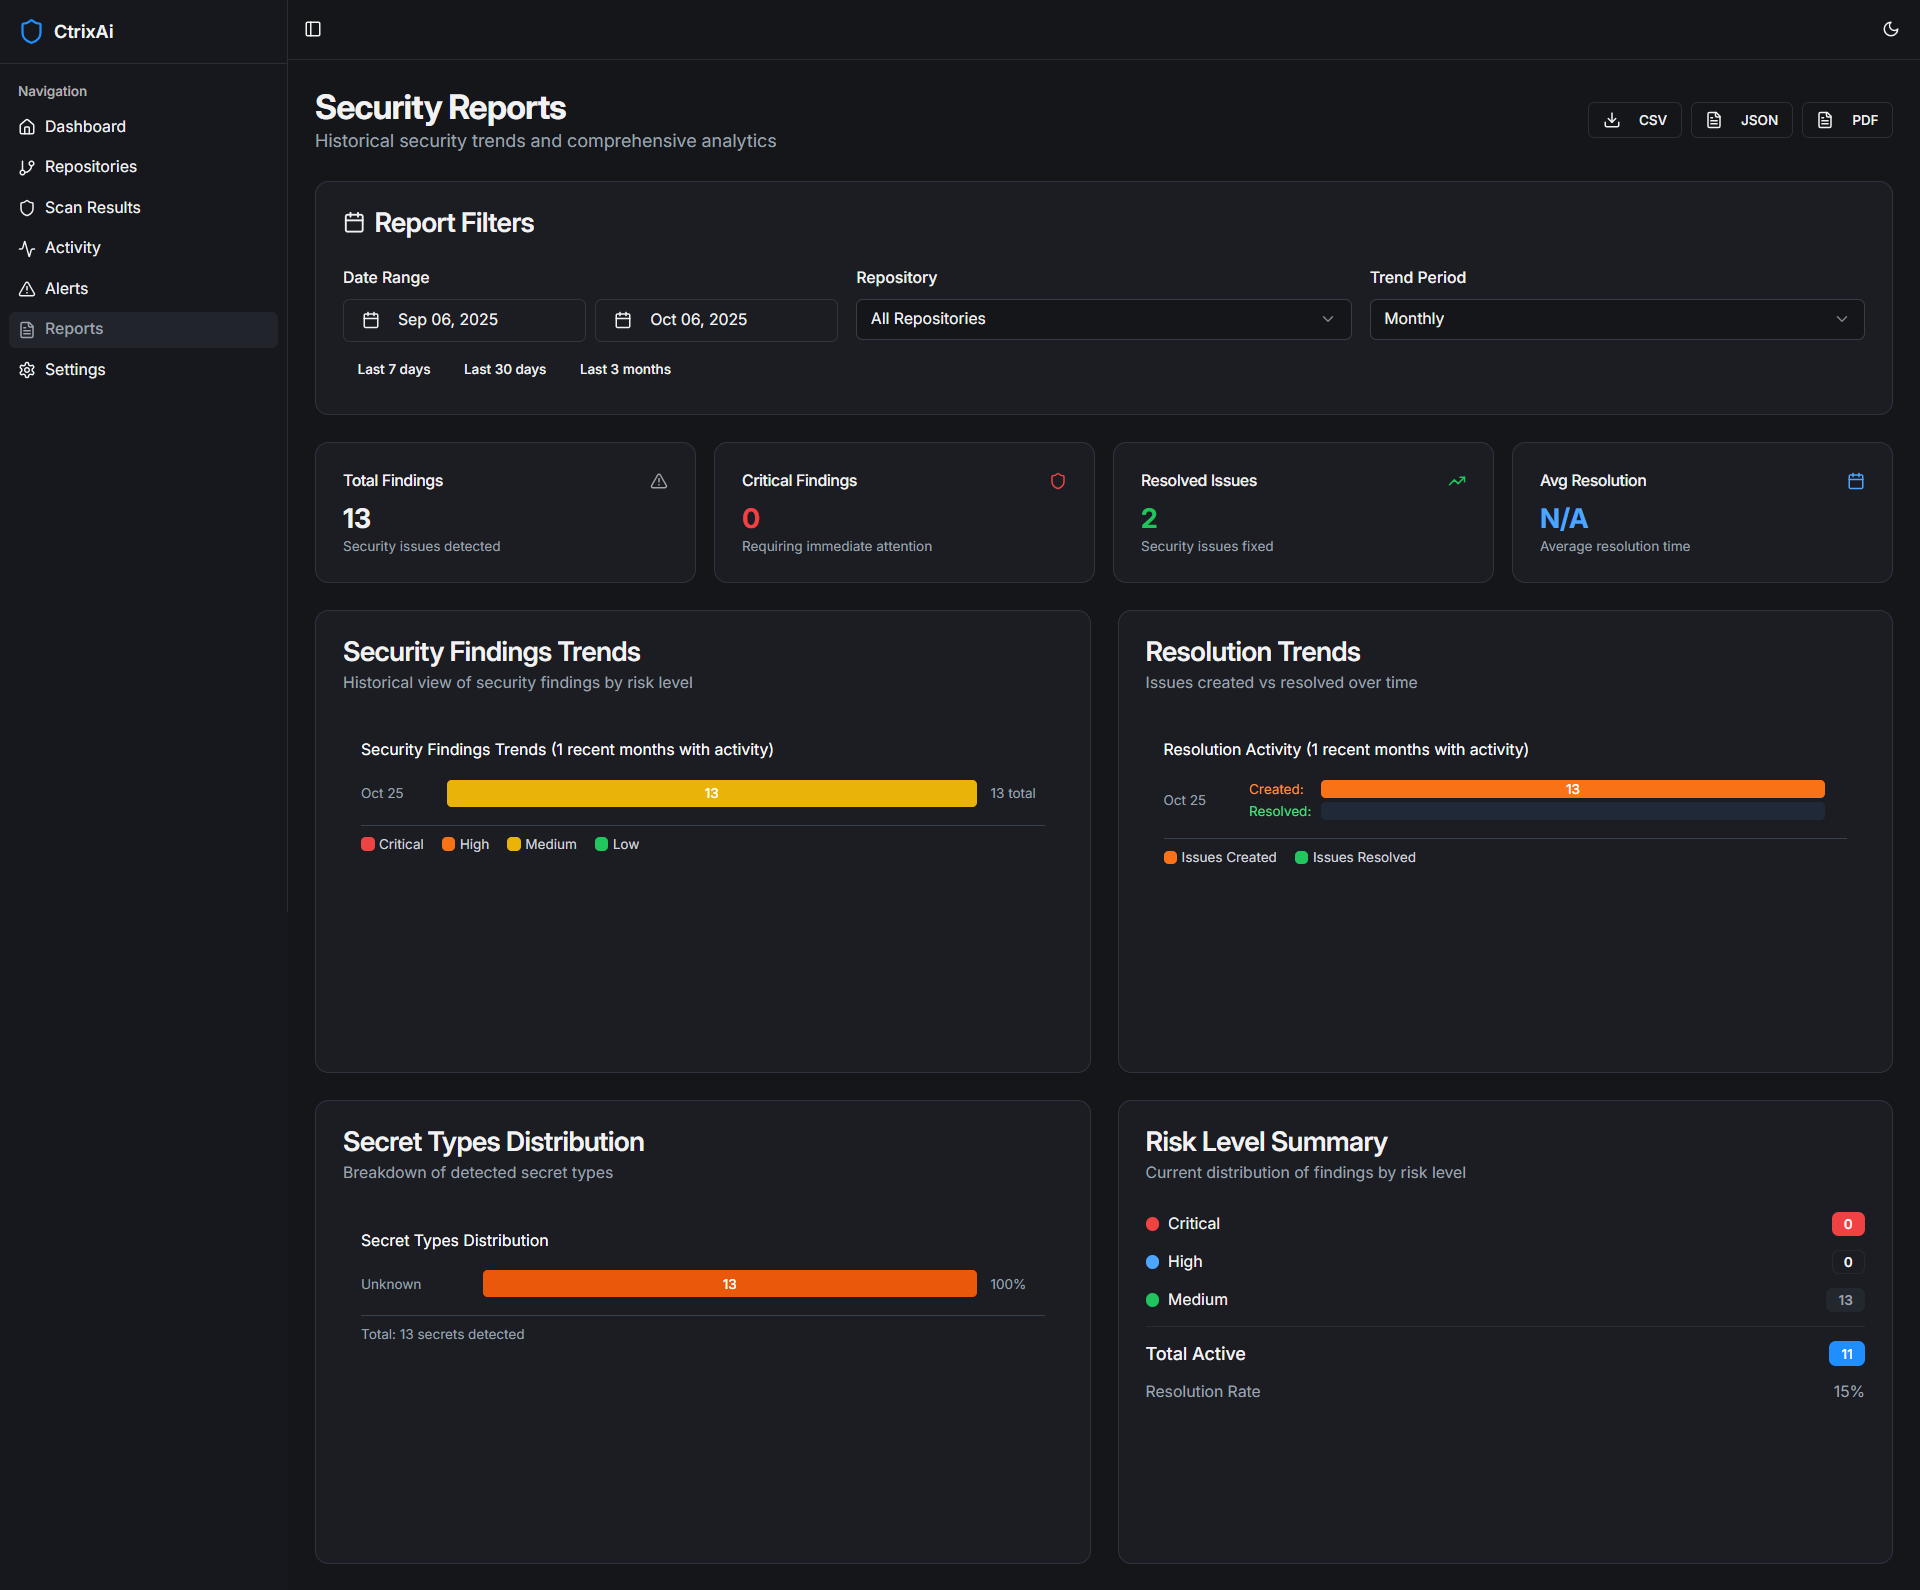Go to Scan Results in the sidebar

click(92, 207)
